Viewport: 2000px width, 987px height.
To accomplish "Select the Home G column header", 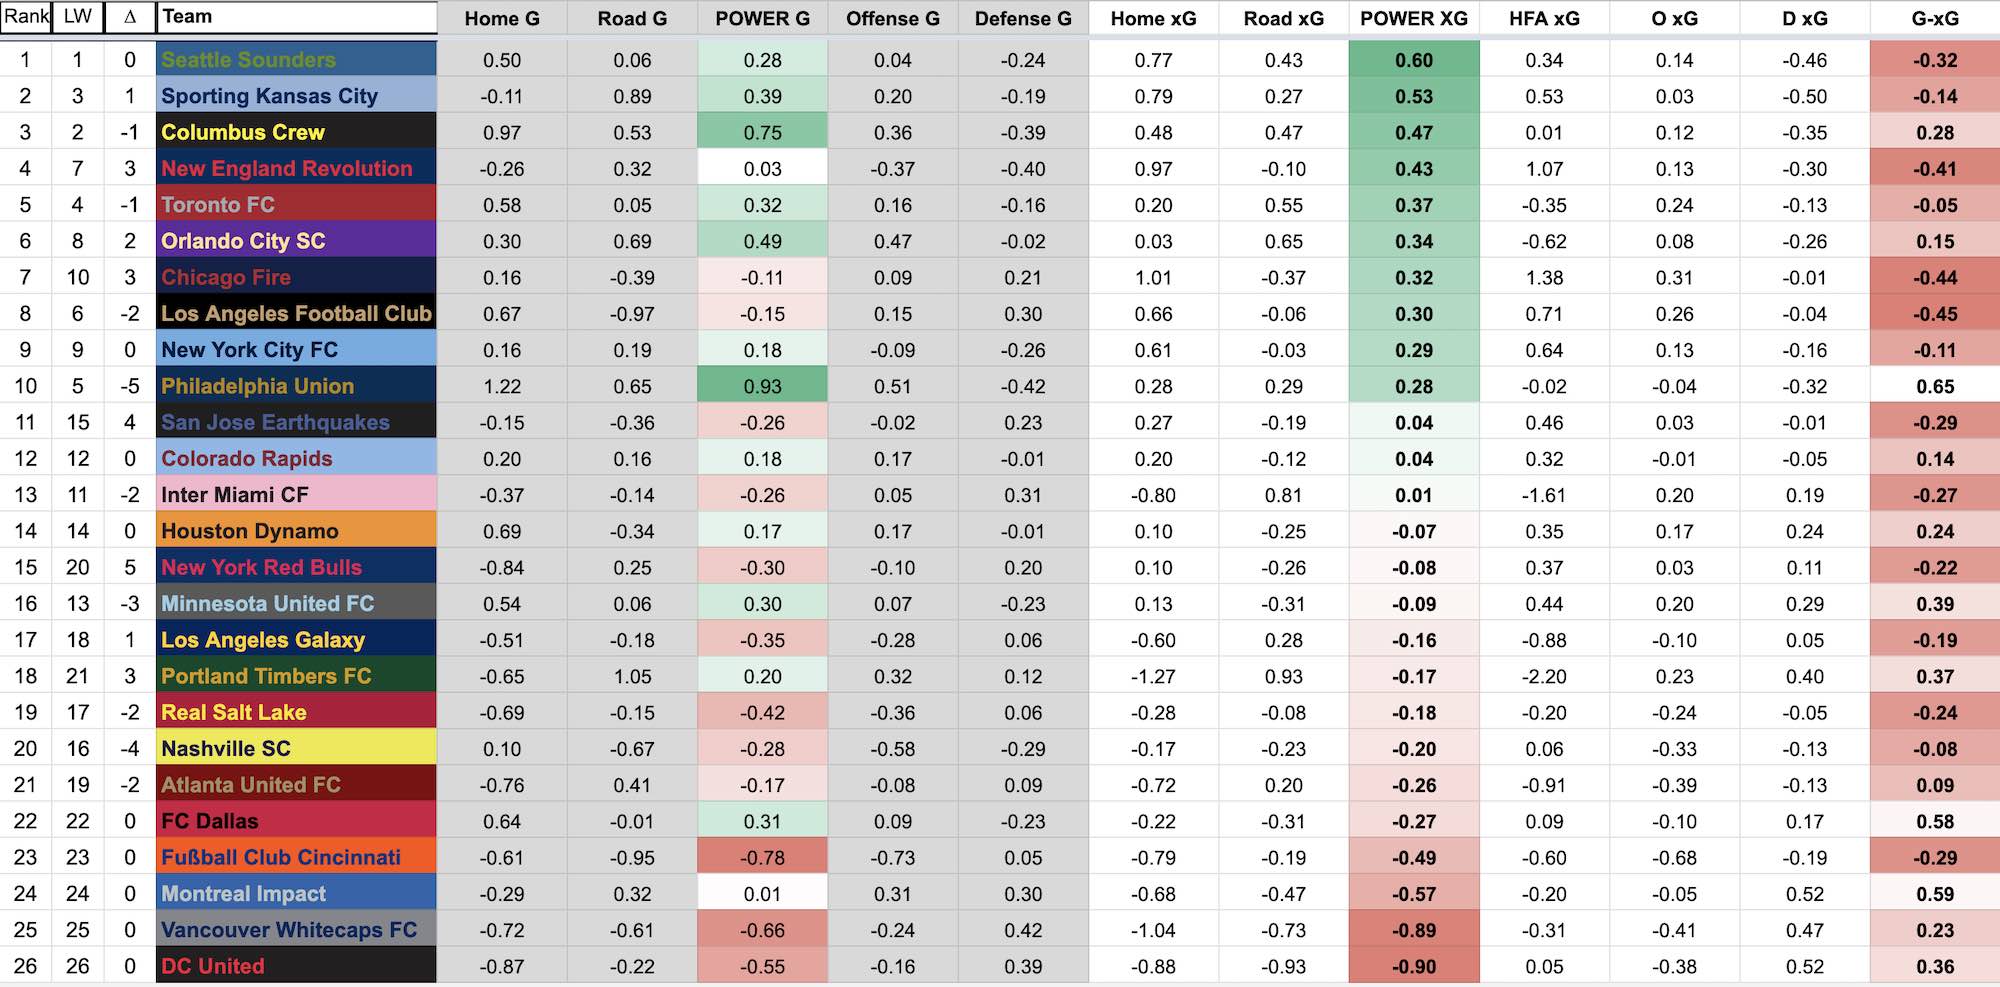I will click(x=502, y=18).
